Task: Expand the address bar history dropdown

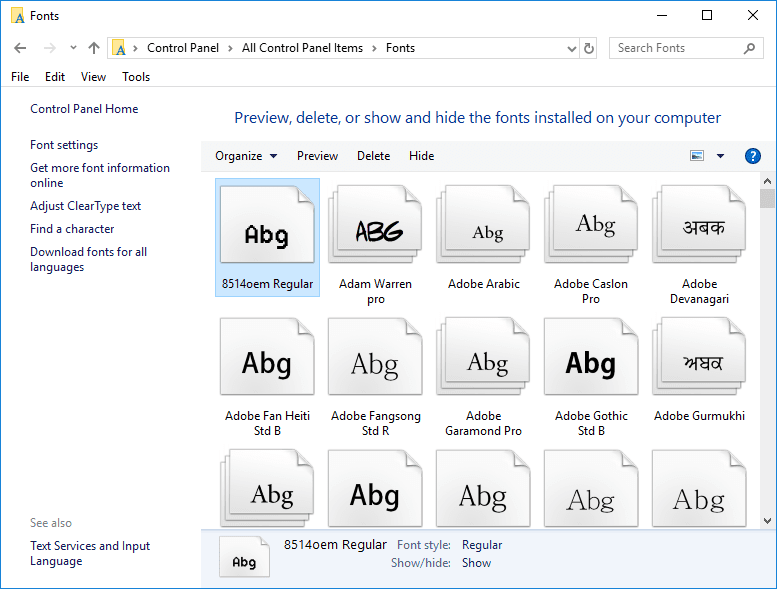Action: tap(570, 48)
